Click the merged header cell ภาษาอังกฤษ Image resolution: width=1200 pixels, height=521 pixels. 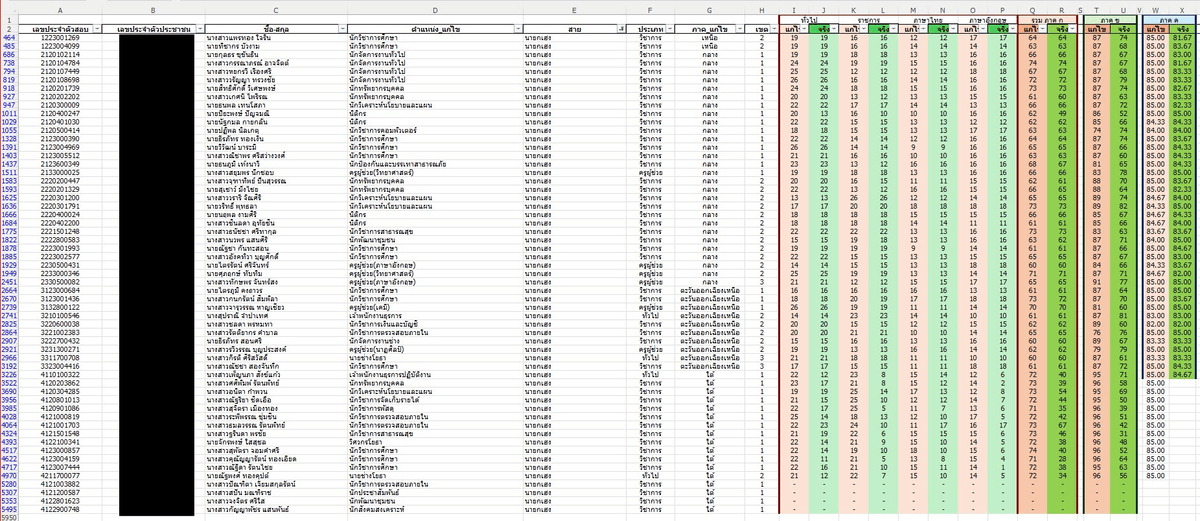pos(989,20)
